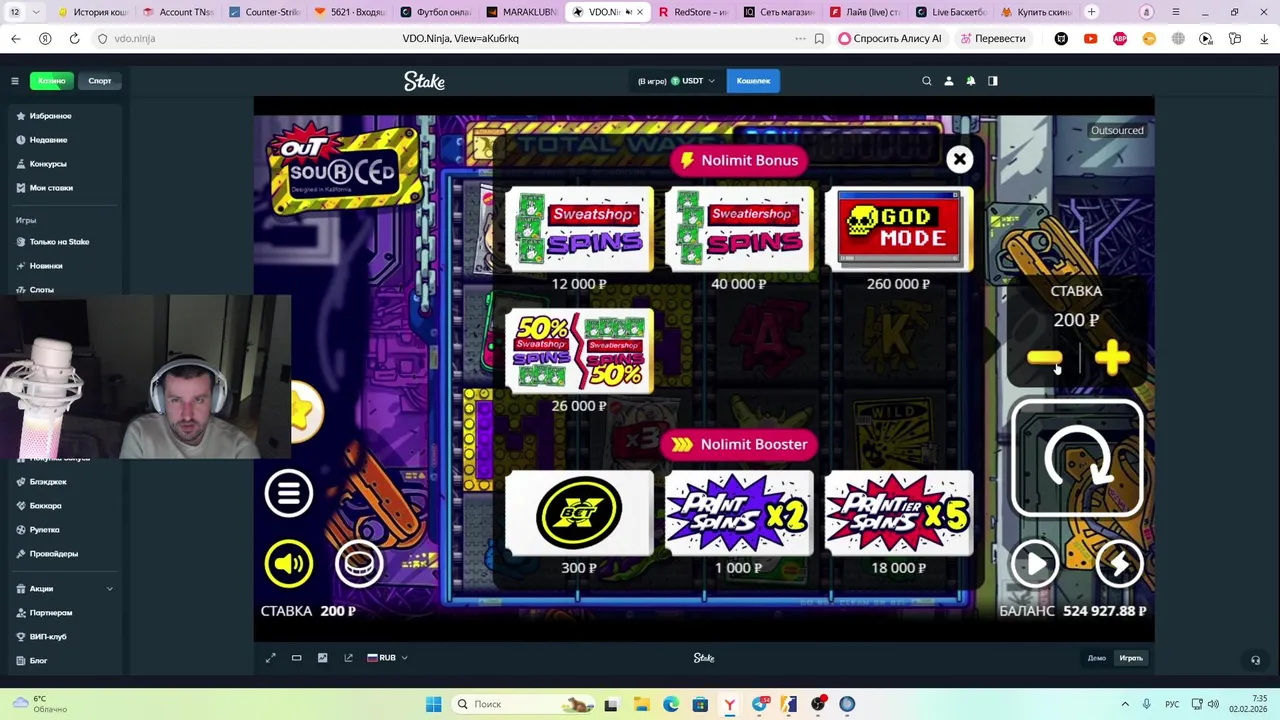Viewport: 1280px width, 720px height.
Task: Activate the xBet booster for 300 ₽
Action: (579, 513)
